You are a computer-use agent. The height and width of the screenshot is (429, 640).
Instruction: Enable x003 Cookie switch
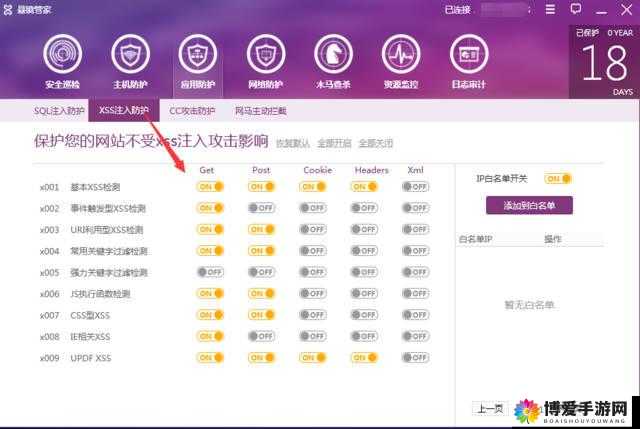313,229
